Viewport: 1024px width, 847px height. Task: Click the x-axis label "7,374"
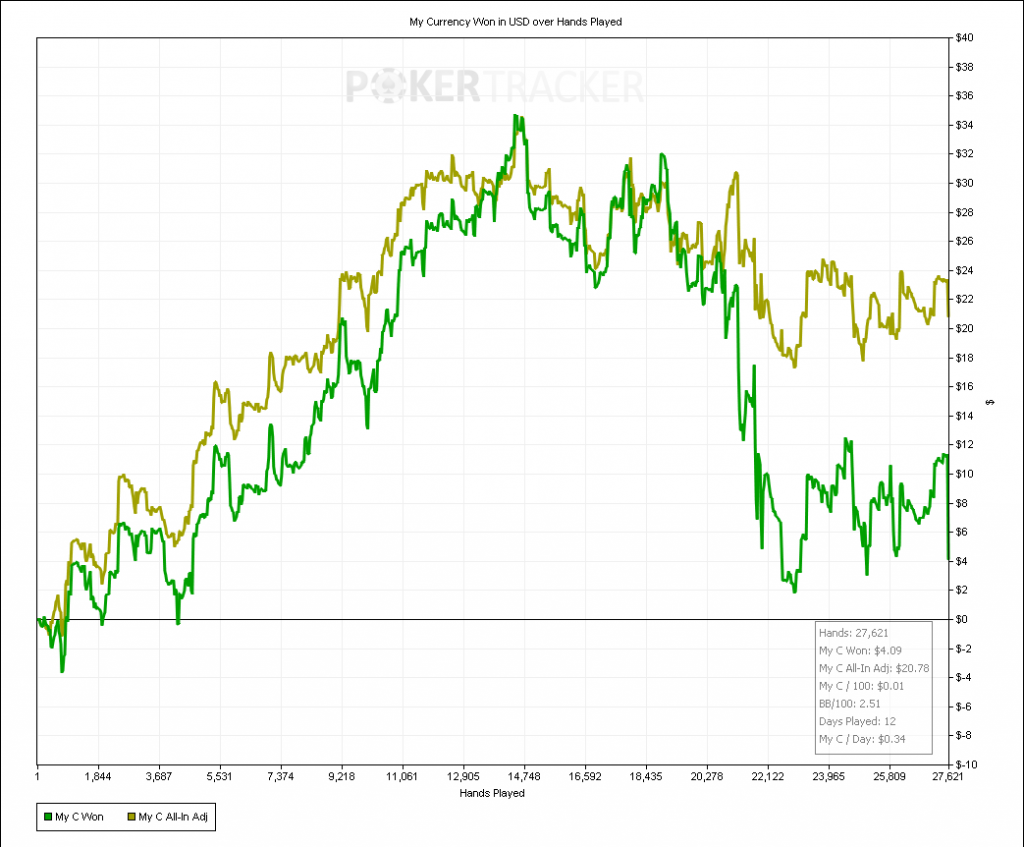pos(280,776)
